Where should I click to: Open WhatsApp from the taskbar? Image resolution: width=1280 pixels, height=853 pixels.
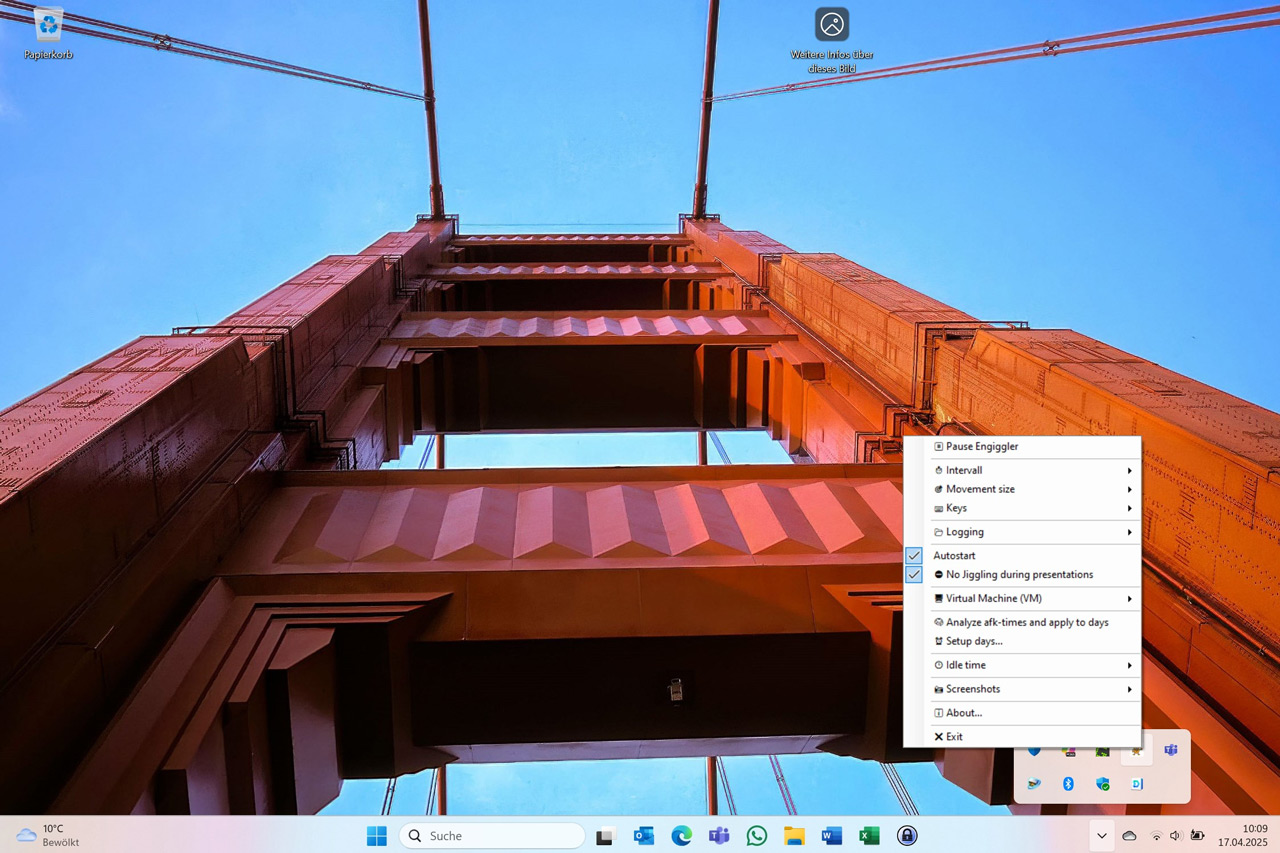756,836
